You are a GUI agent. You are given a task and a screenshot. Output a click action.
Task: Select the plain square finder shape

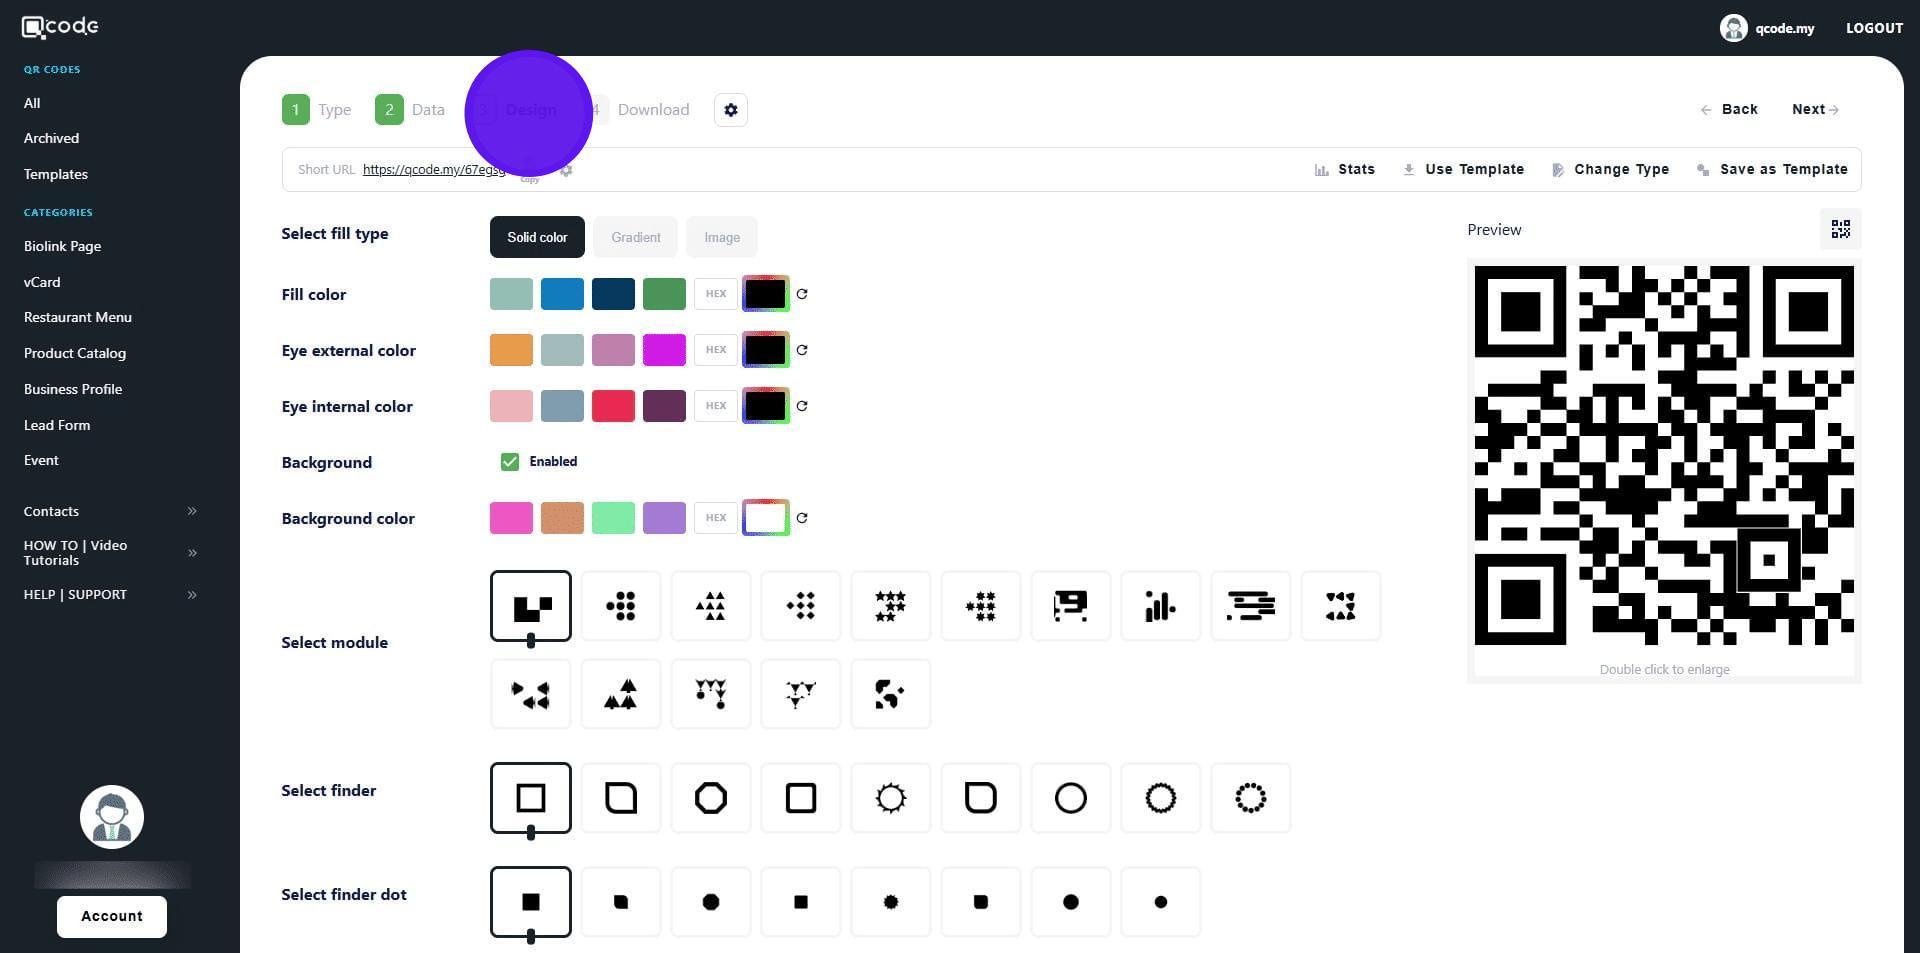point(531,798)
